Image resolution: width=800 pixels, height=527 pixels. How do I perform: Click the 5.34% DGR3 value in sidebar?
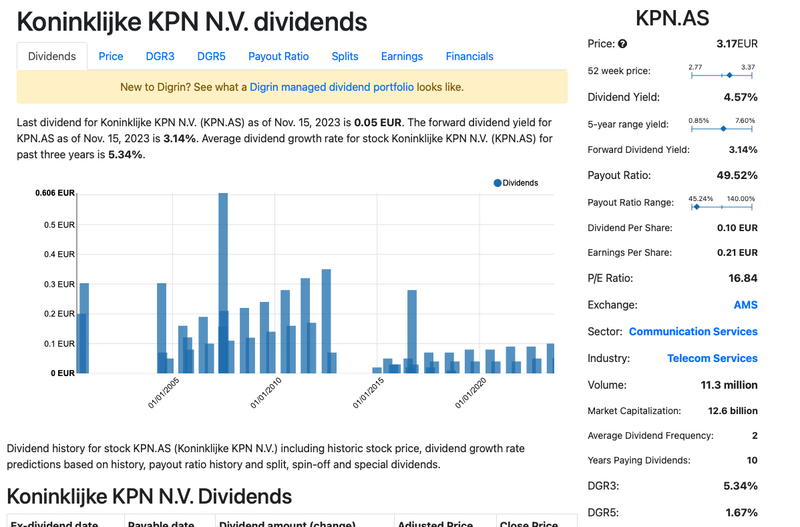click(740, 486)
